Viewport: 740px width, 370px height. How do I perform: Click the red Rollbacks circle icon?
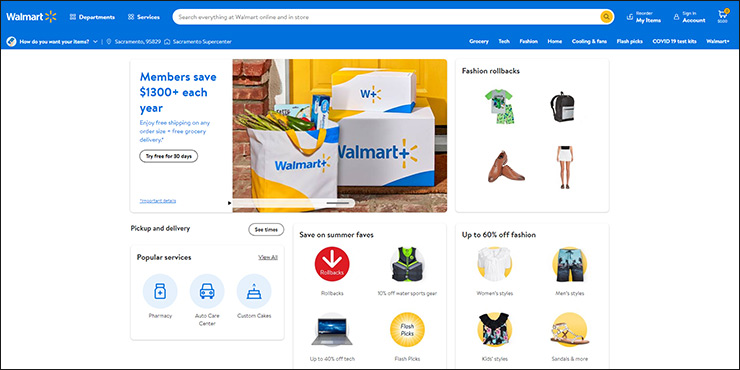click(332, 264)
